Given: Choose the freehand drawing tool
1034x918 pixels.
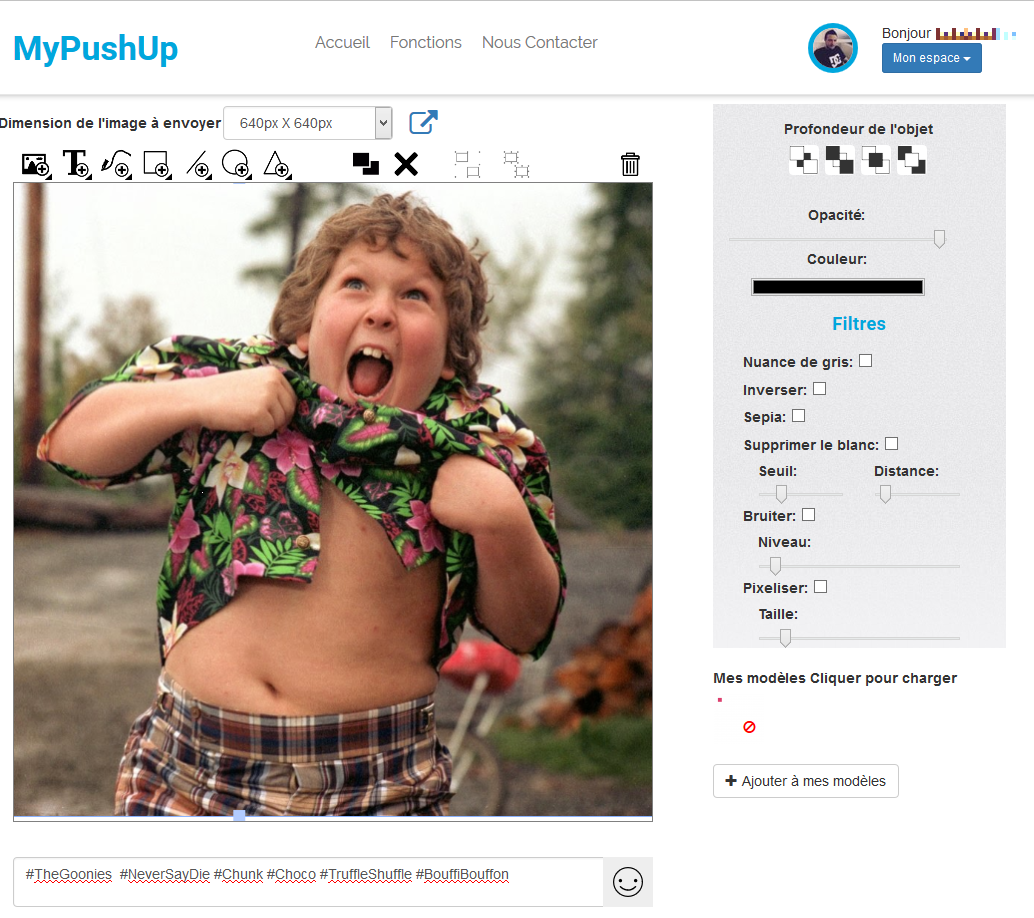Looking at the screenshot, I should point(116,164).
